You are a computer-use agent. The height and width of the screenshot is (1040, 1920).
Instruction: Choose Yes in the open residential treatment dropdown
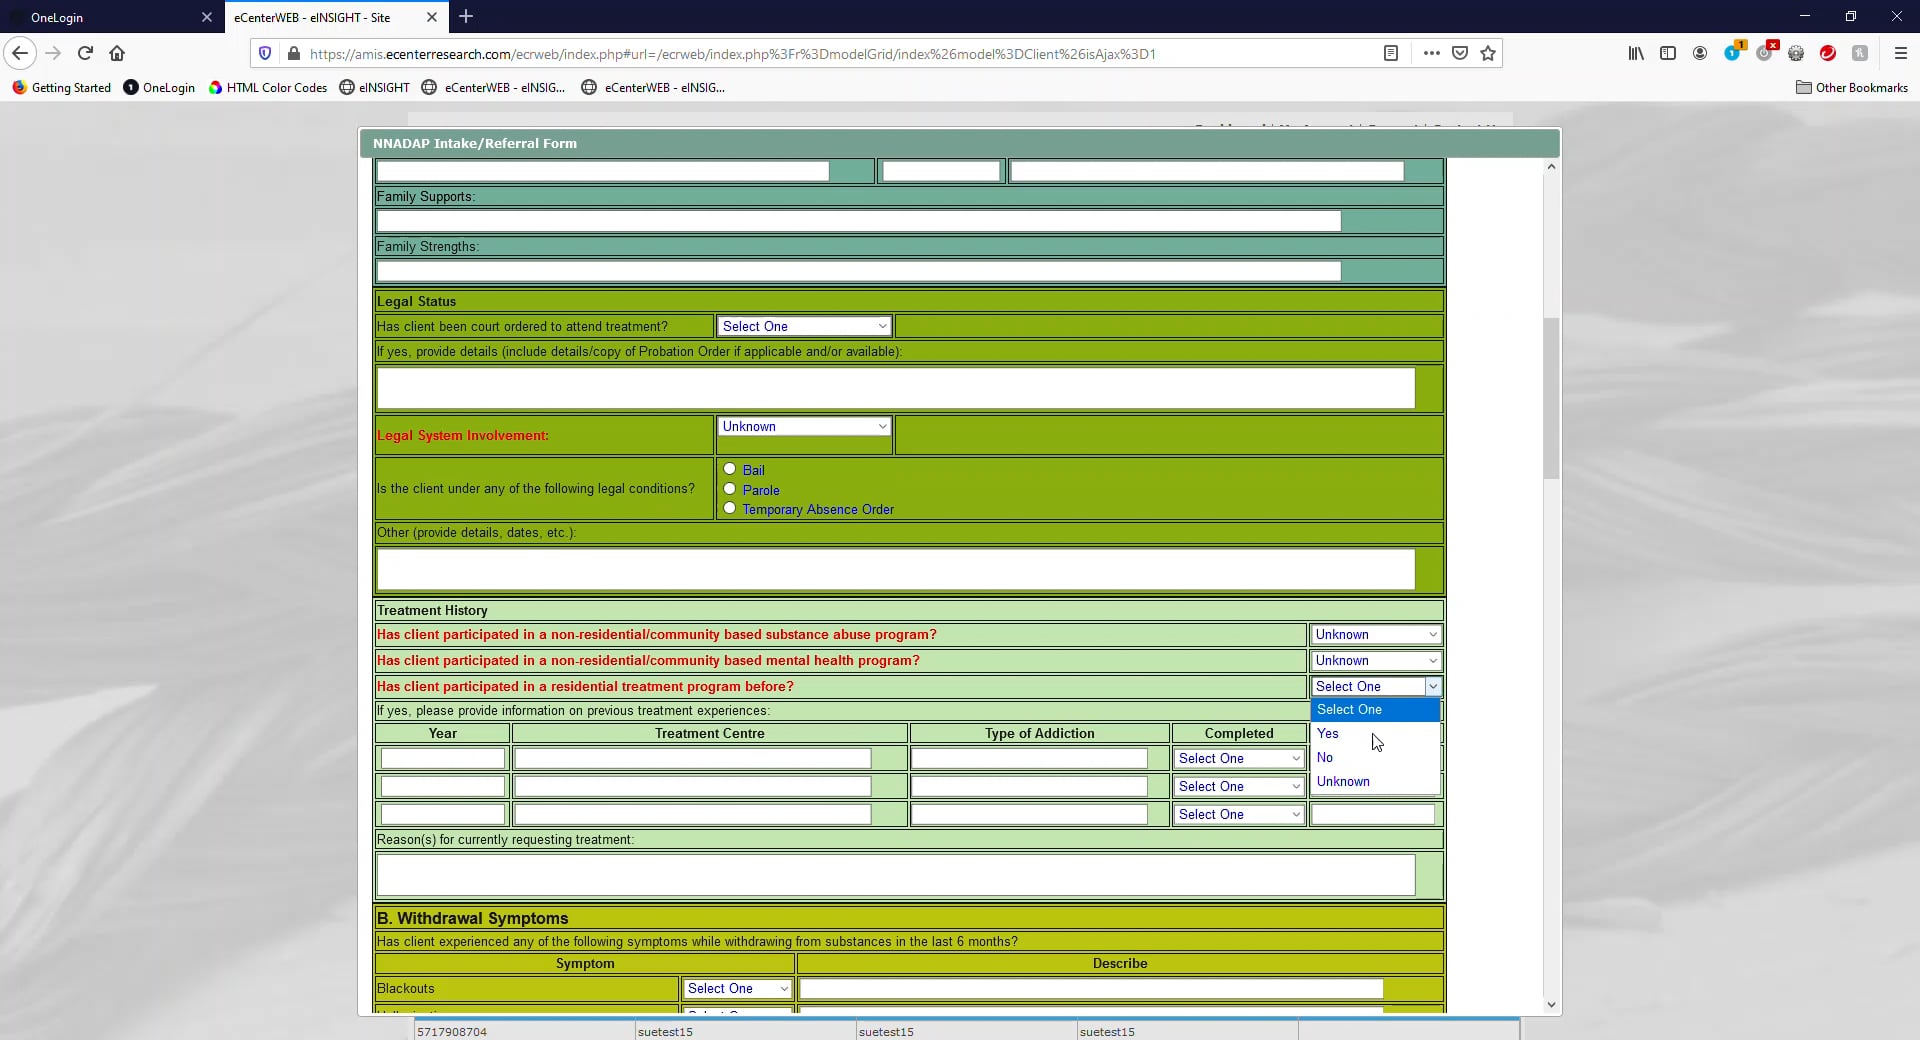tap(1327, 733)
